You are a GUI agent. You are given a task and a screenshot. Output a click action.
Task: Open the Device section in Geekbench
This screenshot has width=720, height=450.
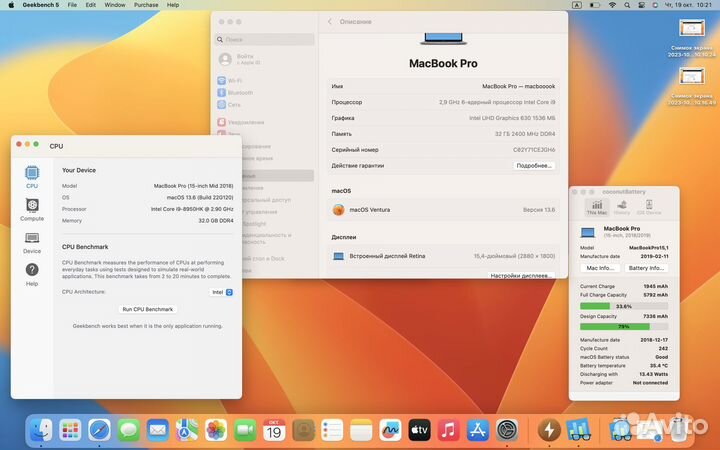click(32, 242)
